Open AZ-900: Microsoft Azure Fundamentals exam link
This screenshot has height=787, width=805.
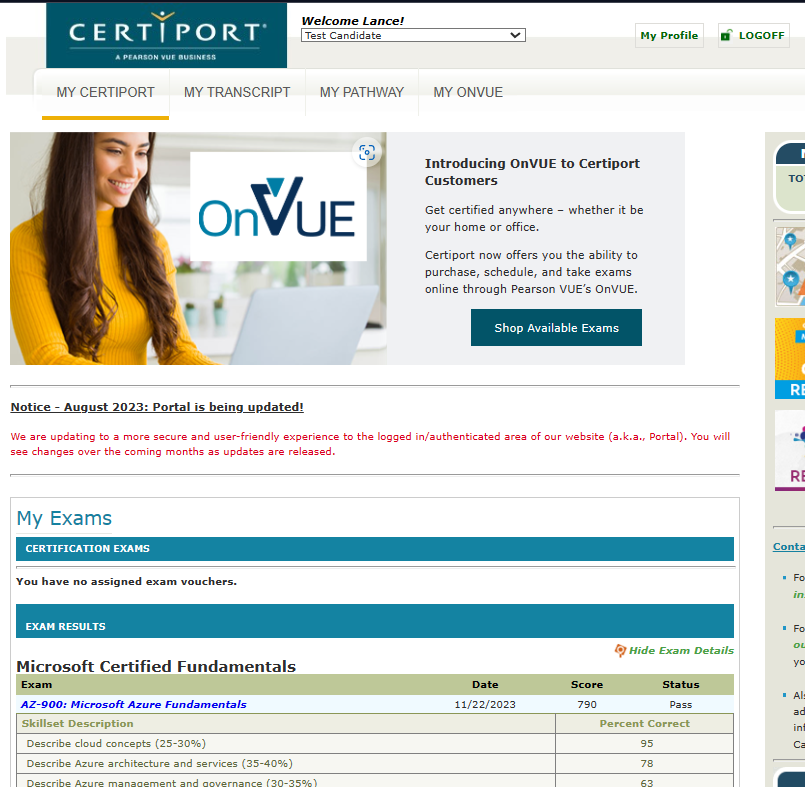point(133,704)
